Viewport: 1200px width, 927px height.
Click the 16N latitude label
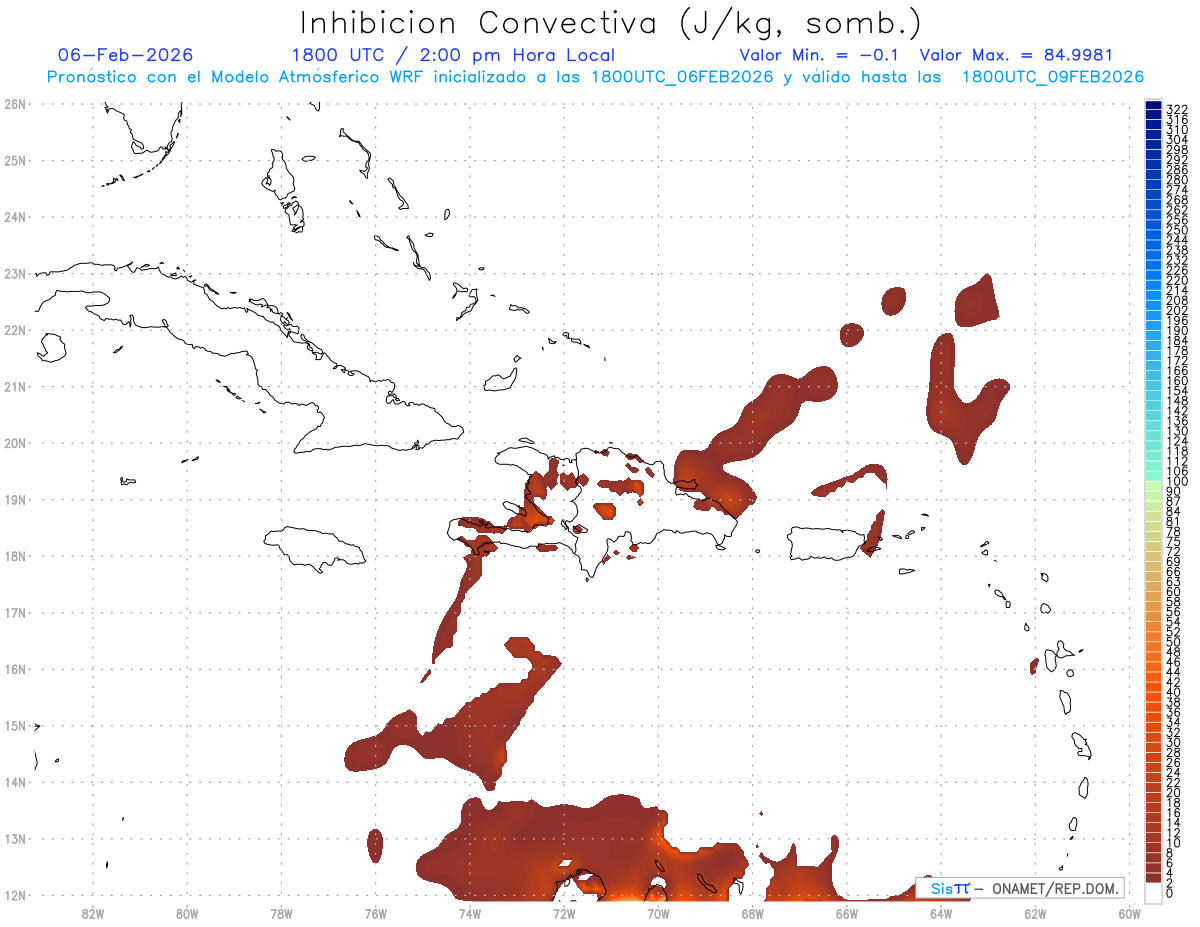tap(14, 669)
